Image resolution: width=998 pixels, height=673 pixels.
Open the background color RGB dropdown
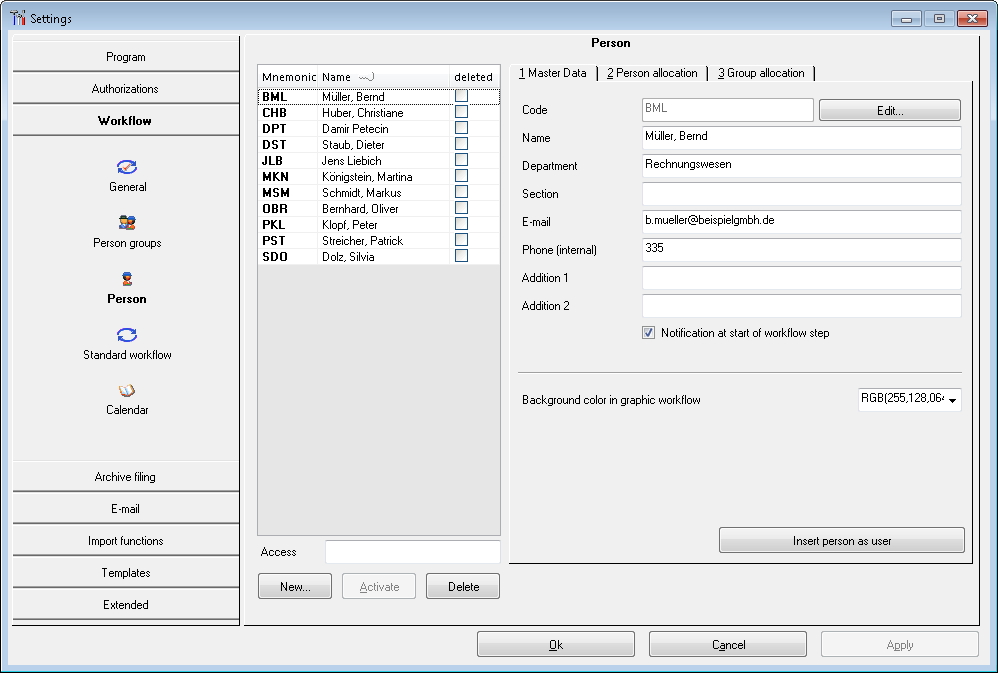pos(952,400)
